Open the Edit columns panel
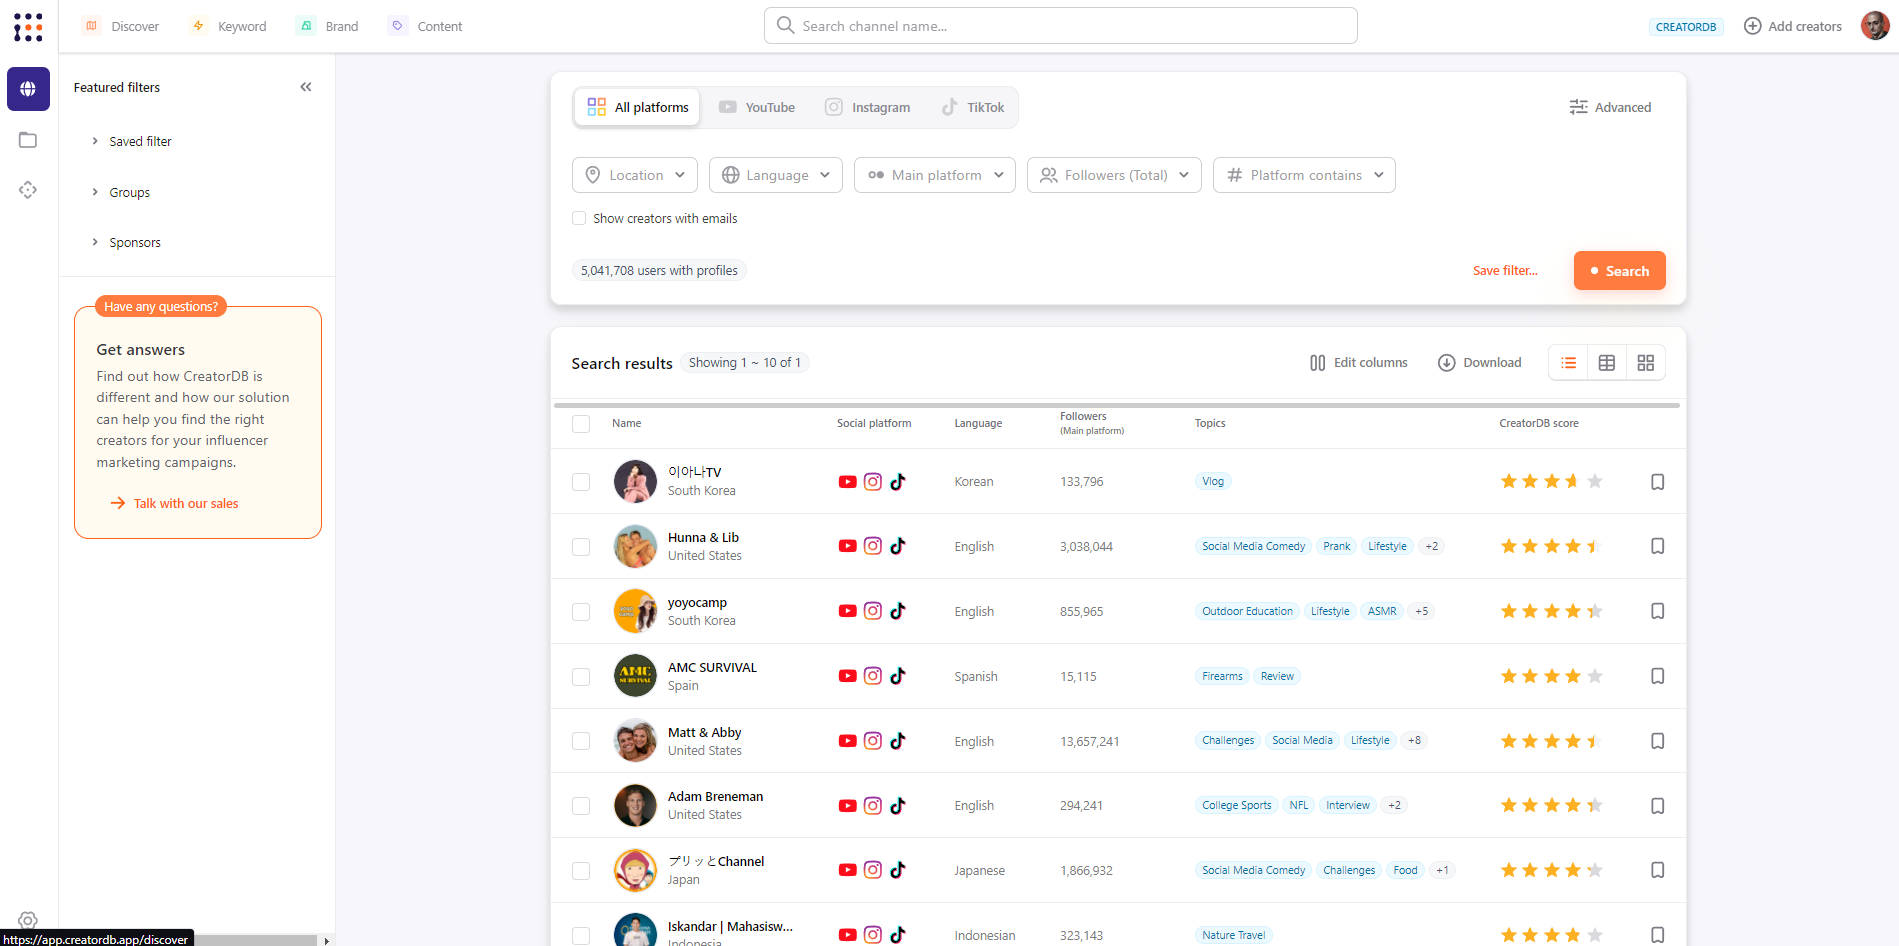Screen dimensions: 1899x946 point(1357,362)
